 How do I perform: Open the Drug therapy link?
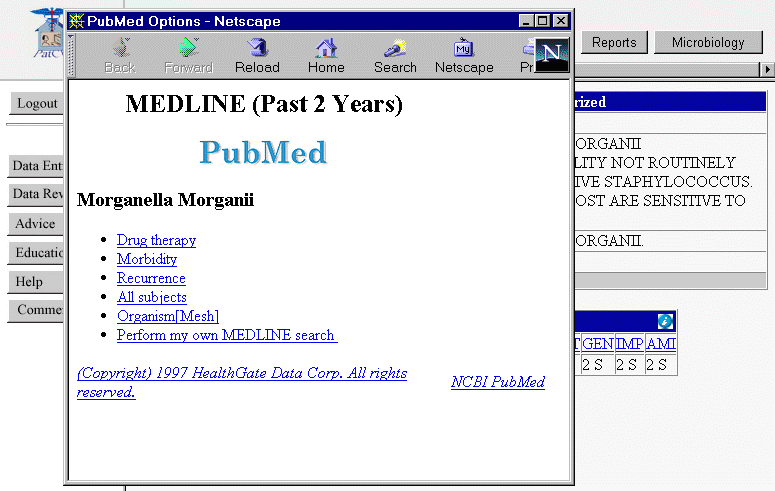[x=156, y=240]
